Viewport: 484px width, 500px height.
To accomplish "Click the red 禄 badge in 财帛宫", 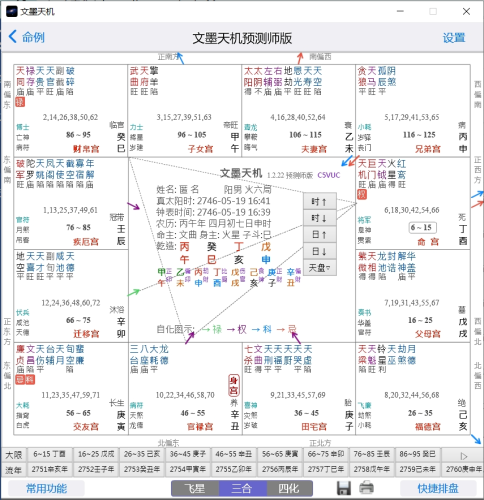I will click(20, 102).
